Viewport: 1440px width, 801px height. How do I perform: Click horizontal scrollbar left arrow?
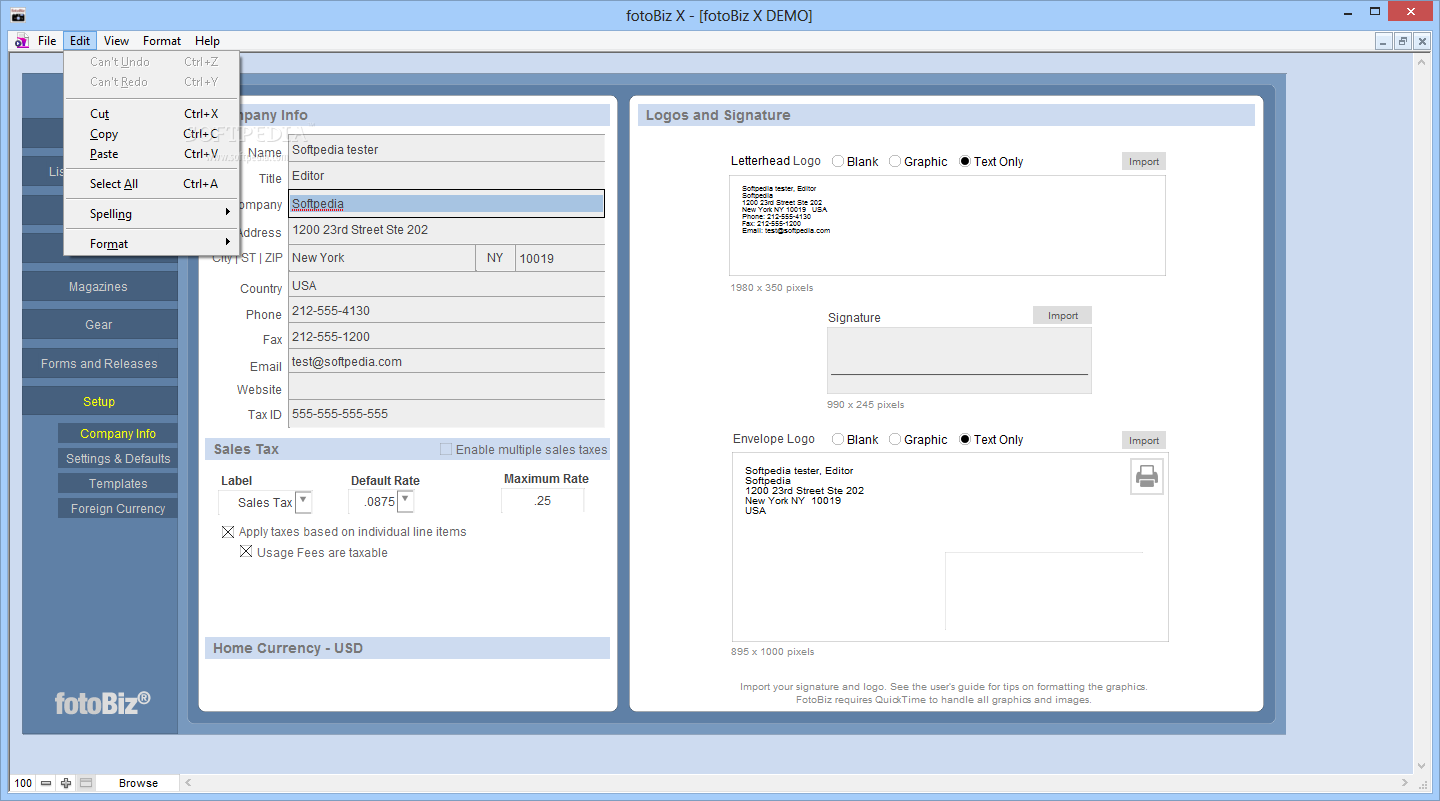click(188, 783)
